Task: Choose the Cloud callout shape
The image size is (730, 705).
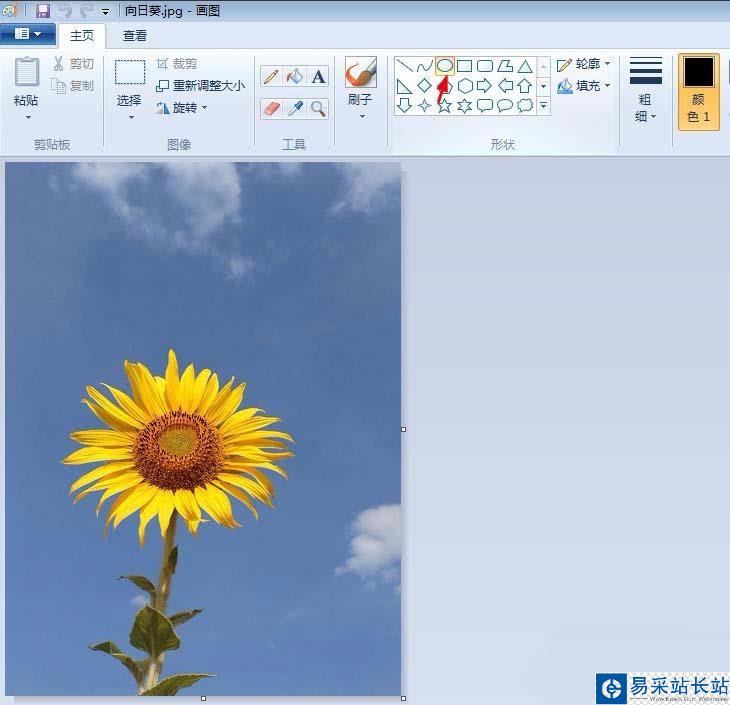Action: 525,106
